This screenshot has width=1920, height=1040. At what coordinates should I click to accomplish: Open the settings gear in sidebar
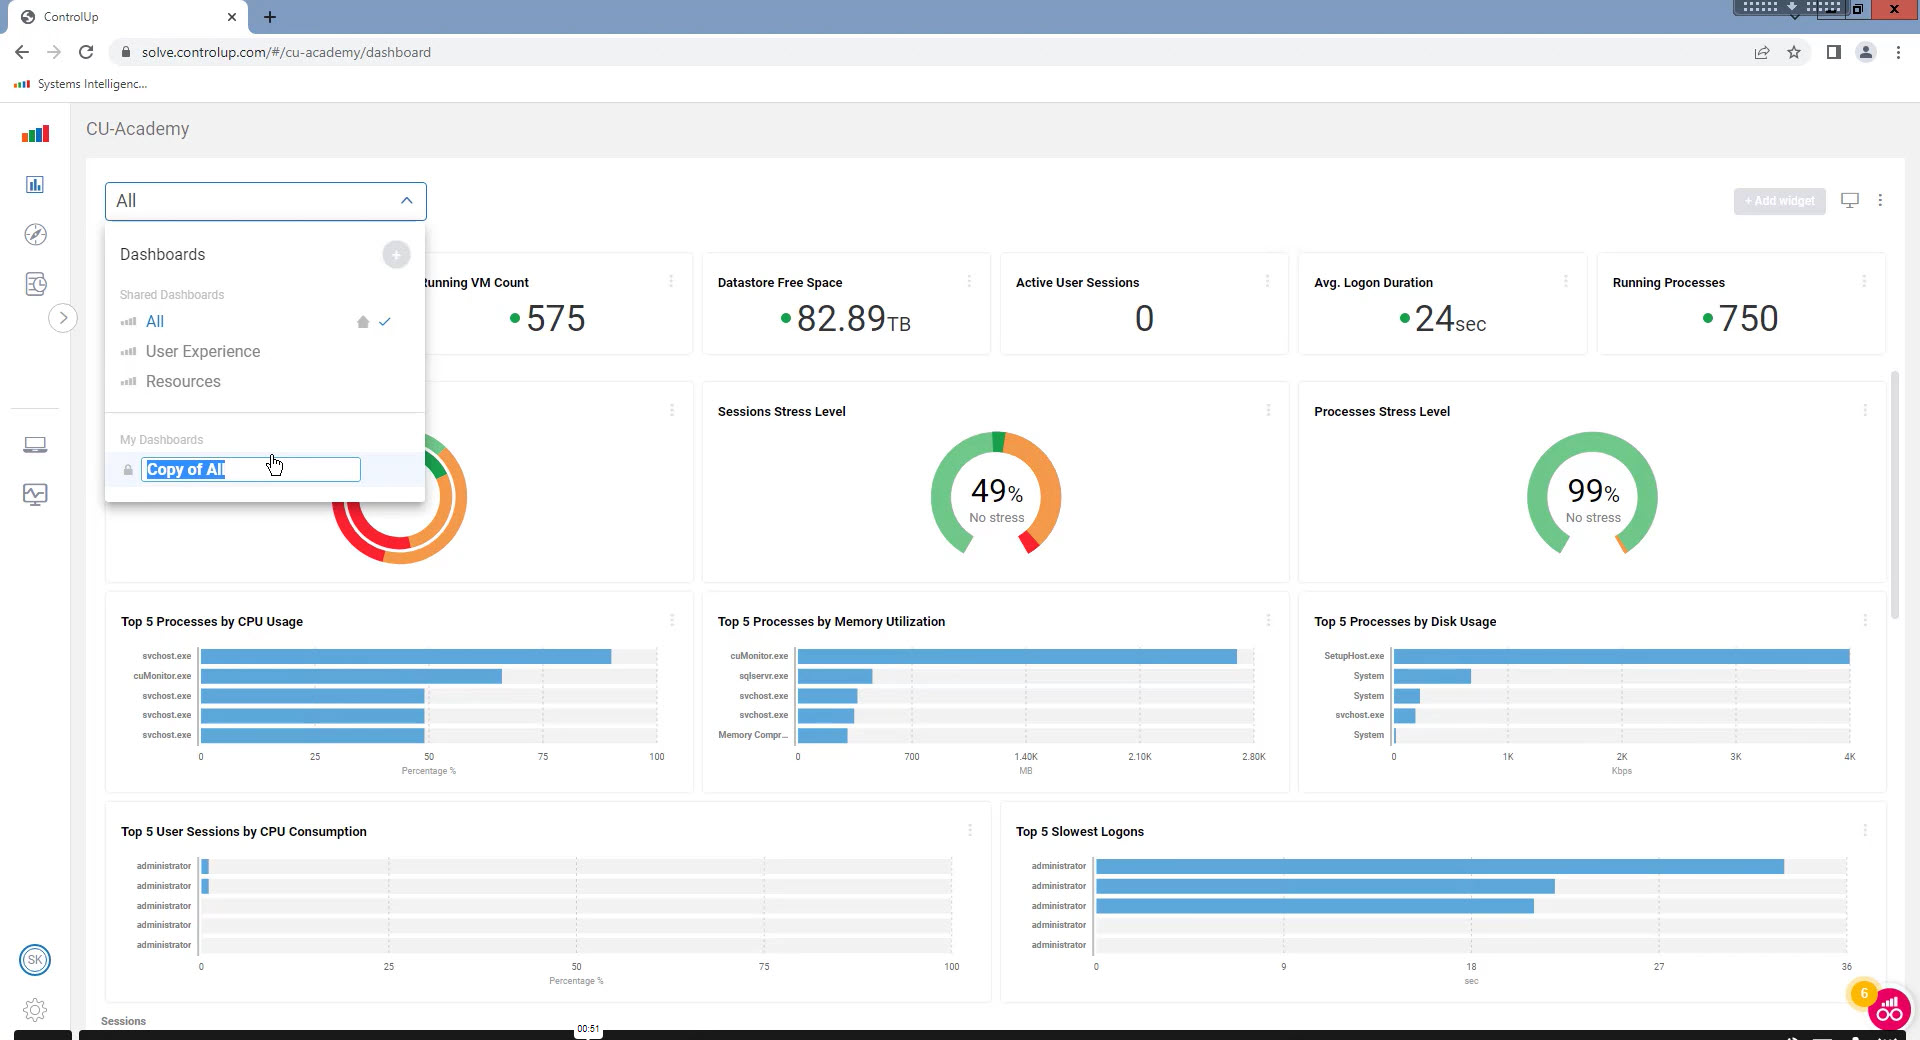tap(35, 1009)
